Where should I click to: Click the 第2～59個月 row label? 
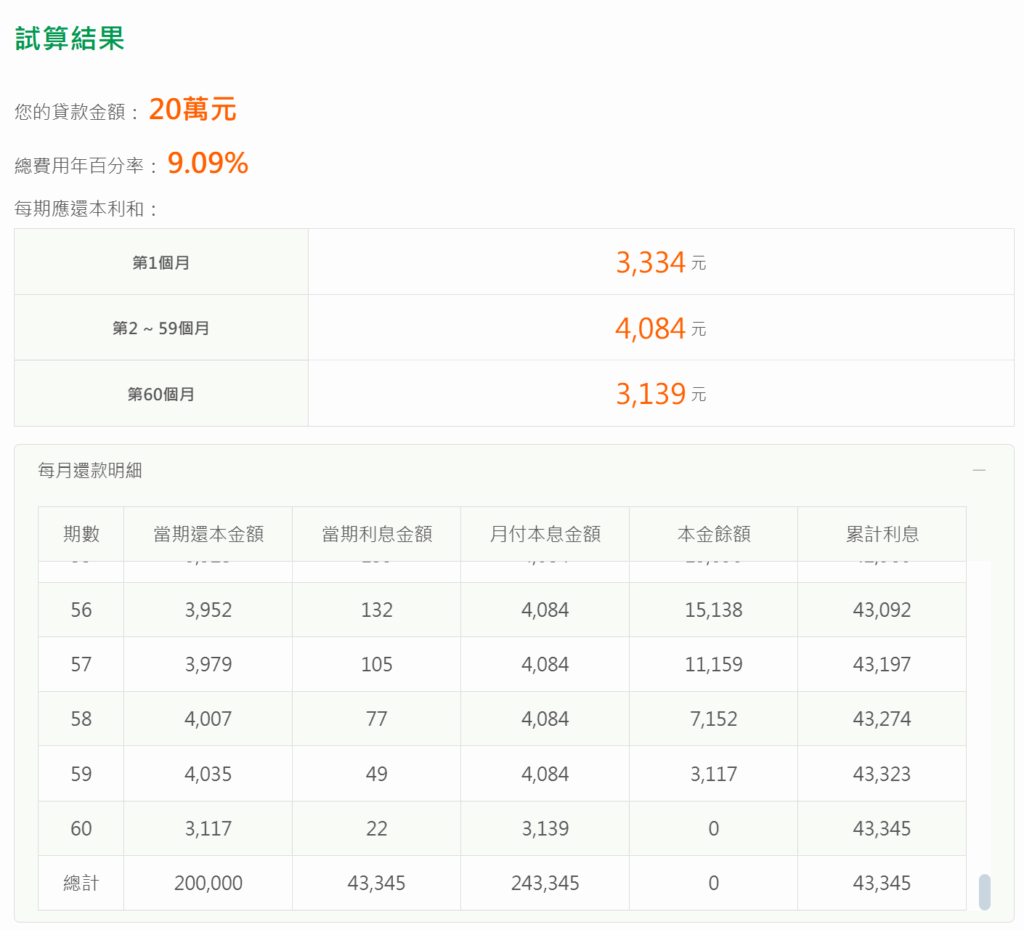tap(161, 328)
